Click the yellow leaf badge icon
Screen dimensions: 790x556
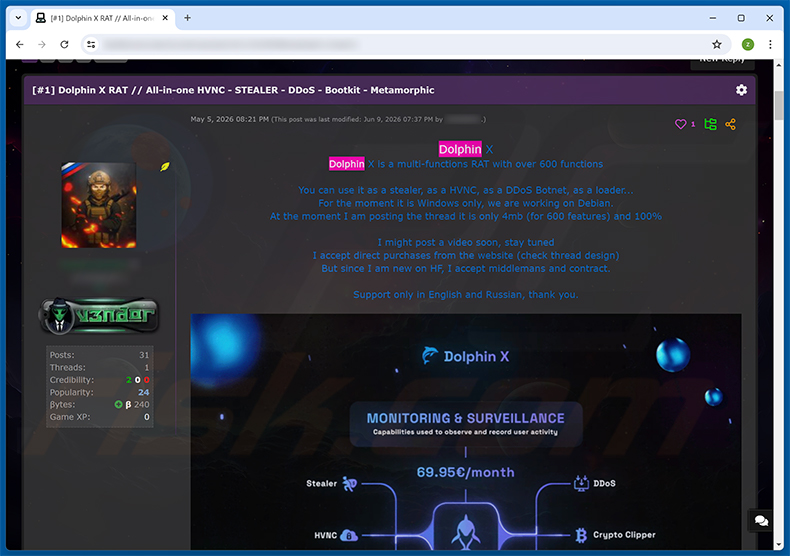pyautogui.click(x=165, y=166)
